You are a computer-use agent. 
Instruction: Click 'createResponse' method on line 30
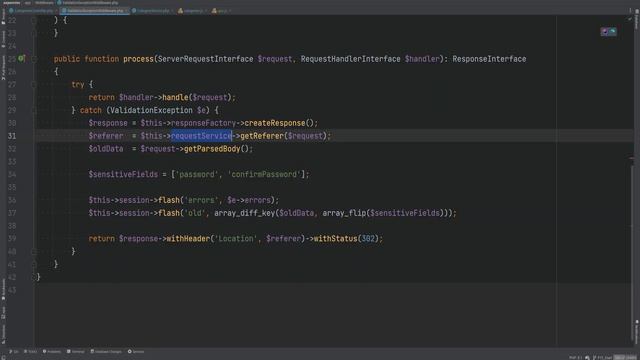click(x=275, y=123)
